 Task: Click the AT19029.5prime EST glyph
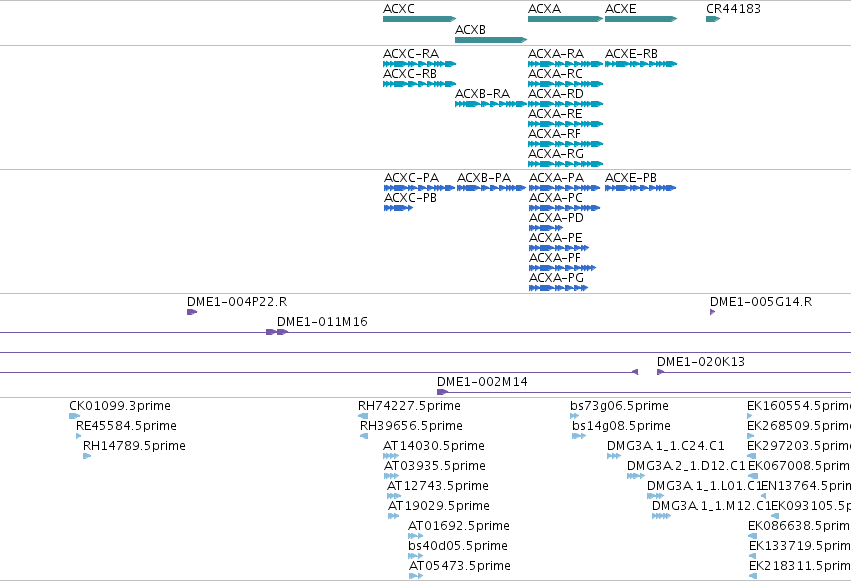click(x=394, y=516)
